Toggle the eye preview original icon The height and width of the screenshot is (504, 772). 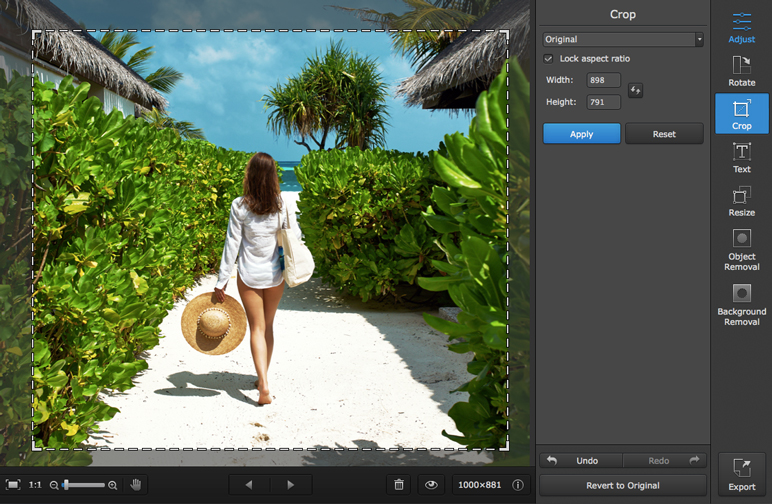click(x=431, y=485)
